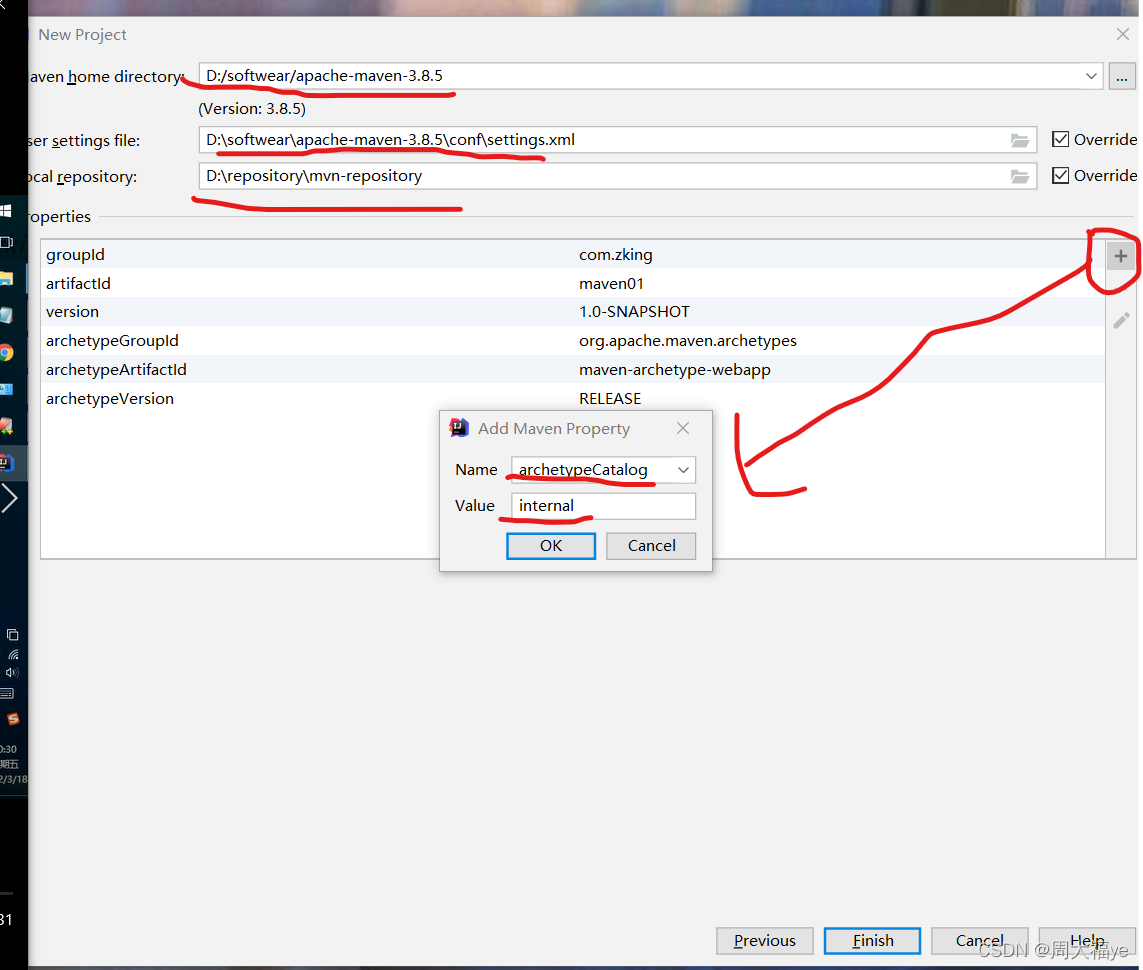Expand Maven home directory dropdown
This screenshot has width=1143, height=970.
1091,77
